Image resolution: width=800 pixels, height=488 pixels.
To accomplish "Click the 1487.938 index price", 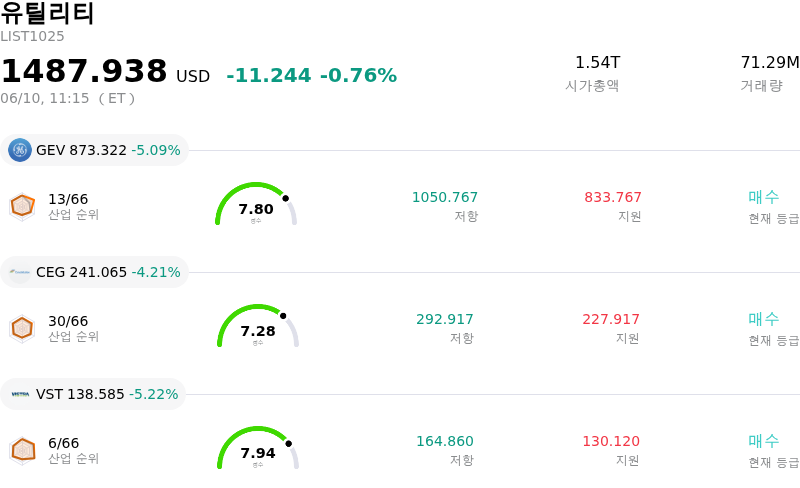I will click(x=84, y=71).
